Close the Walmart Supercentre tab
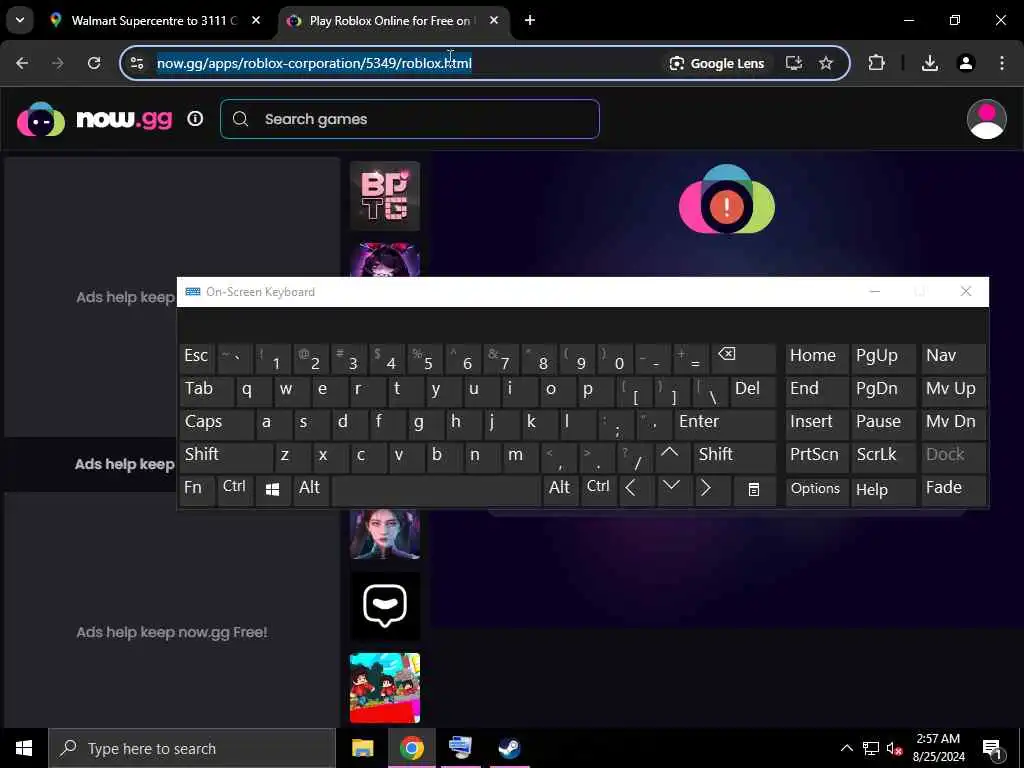Viewport: 1024px width, 768px height. click(x=256, y=21)
